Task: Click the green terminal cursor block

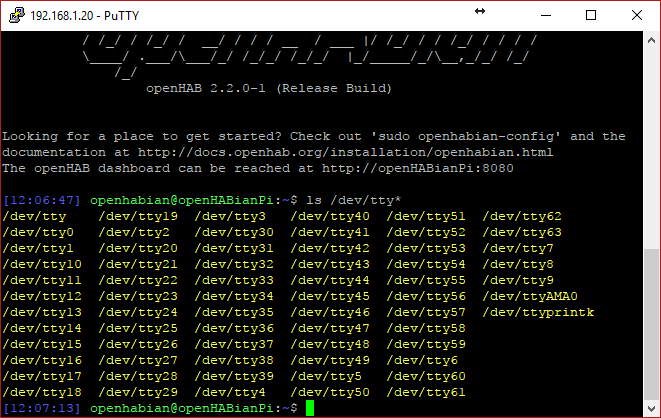Action: pos(310,408)
